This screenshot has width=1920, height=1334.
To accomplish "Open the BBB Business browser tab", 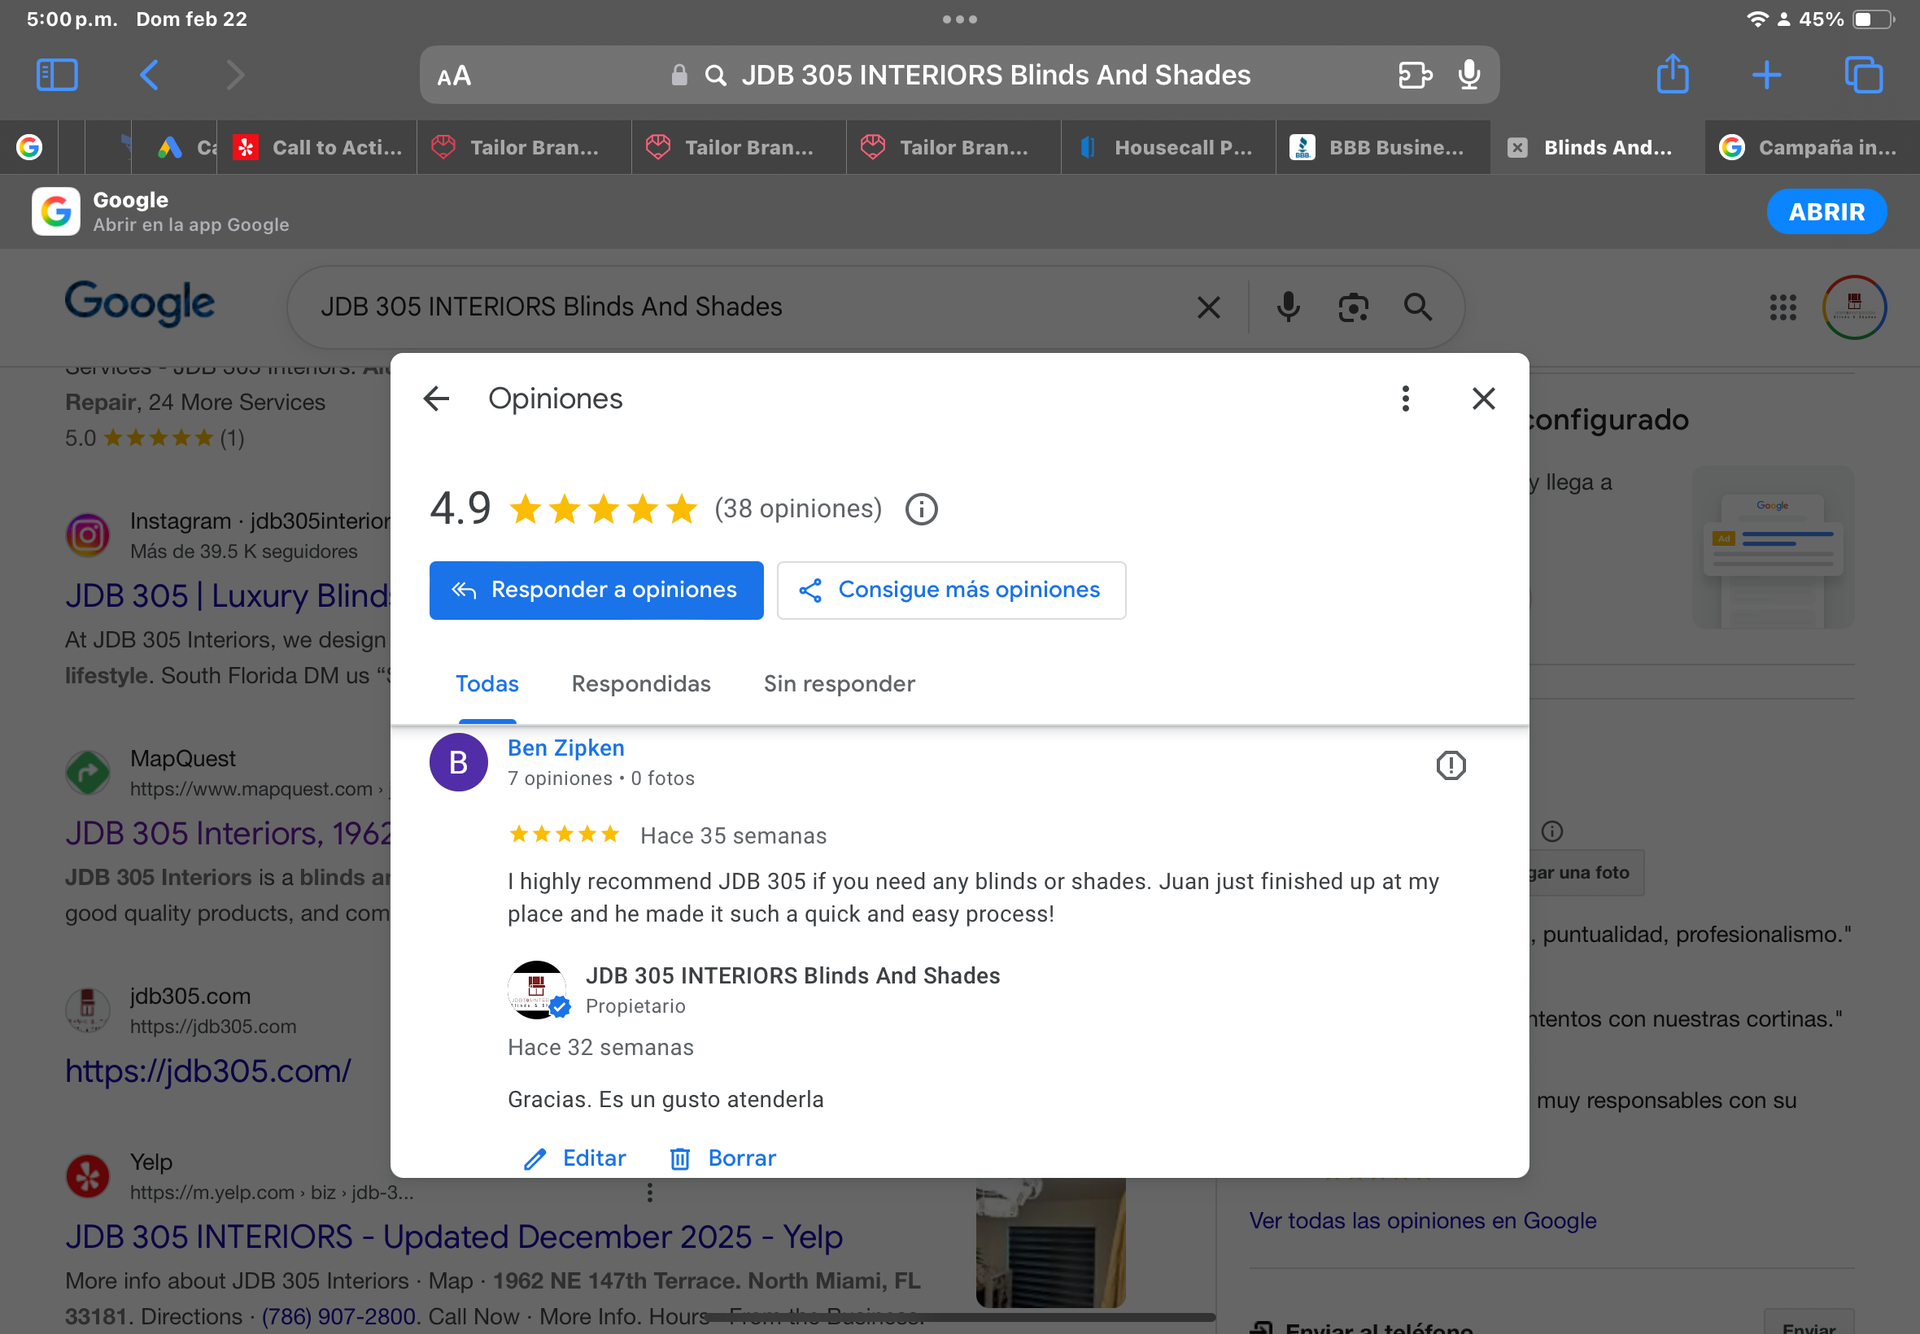I will [1382, 147].
